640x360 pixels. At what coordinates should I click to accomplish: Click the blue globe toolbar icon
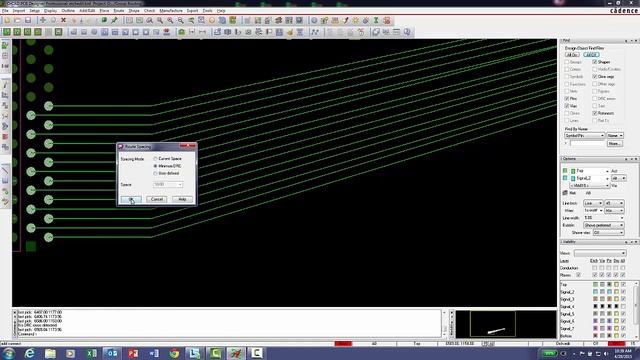pyautogui.click(x=314, y=20)
